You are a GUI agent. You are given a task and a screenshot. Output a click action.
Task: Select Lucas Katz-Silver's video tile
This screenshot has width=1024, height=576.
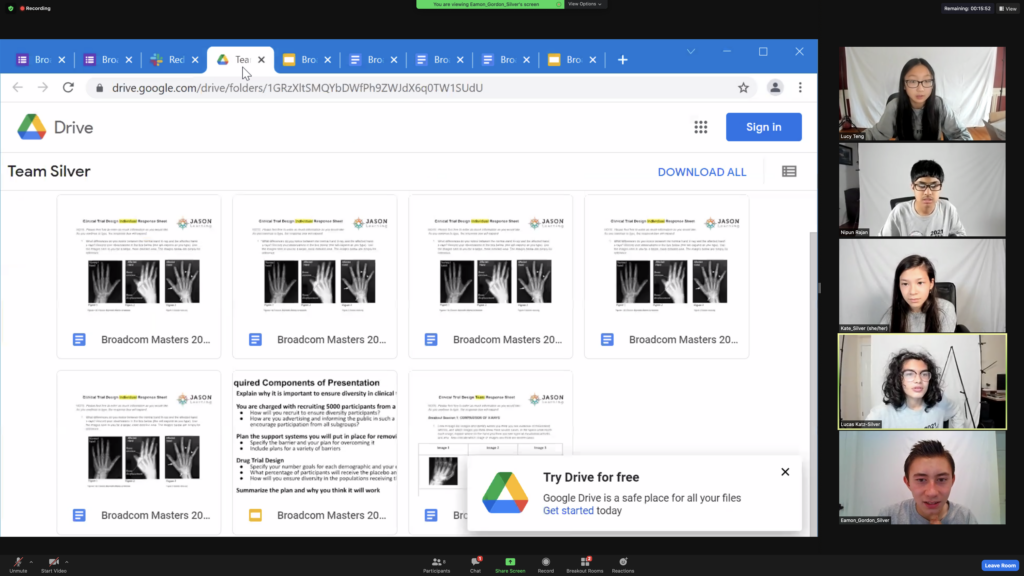[x=922, y=381]
